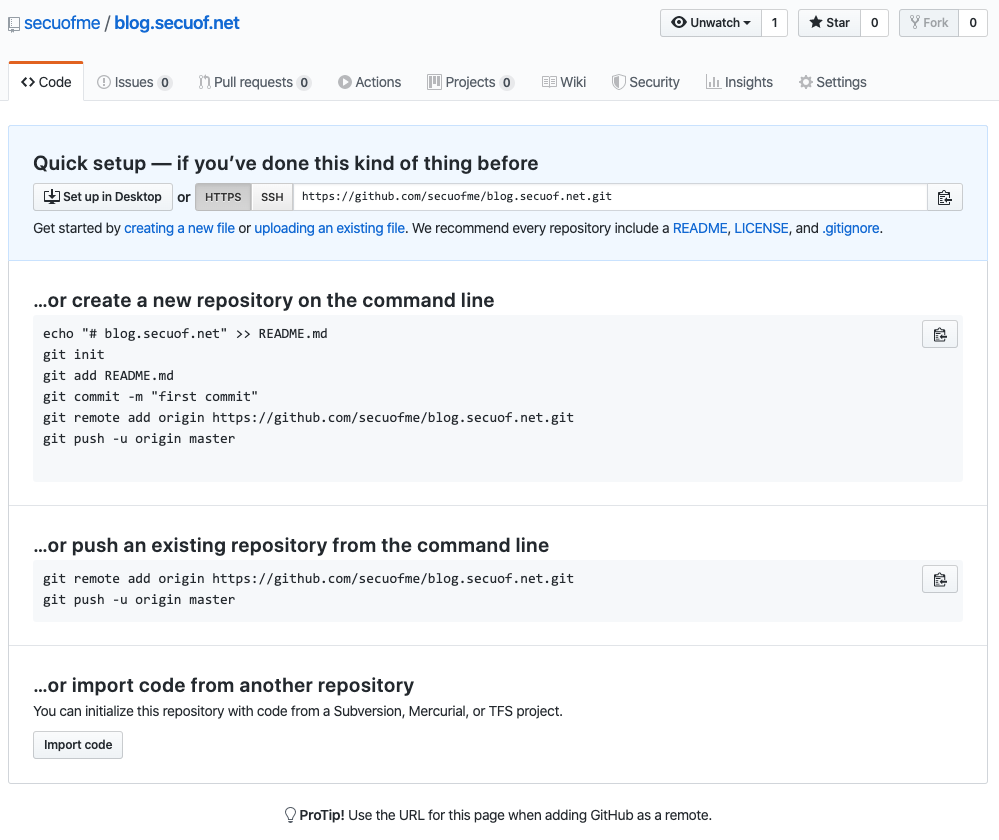Open the Issues tab

(134, 82)
